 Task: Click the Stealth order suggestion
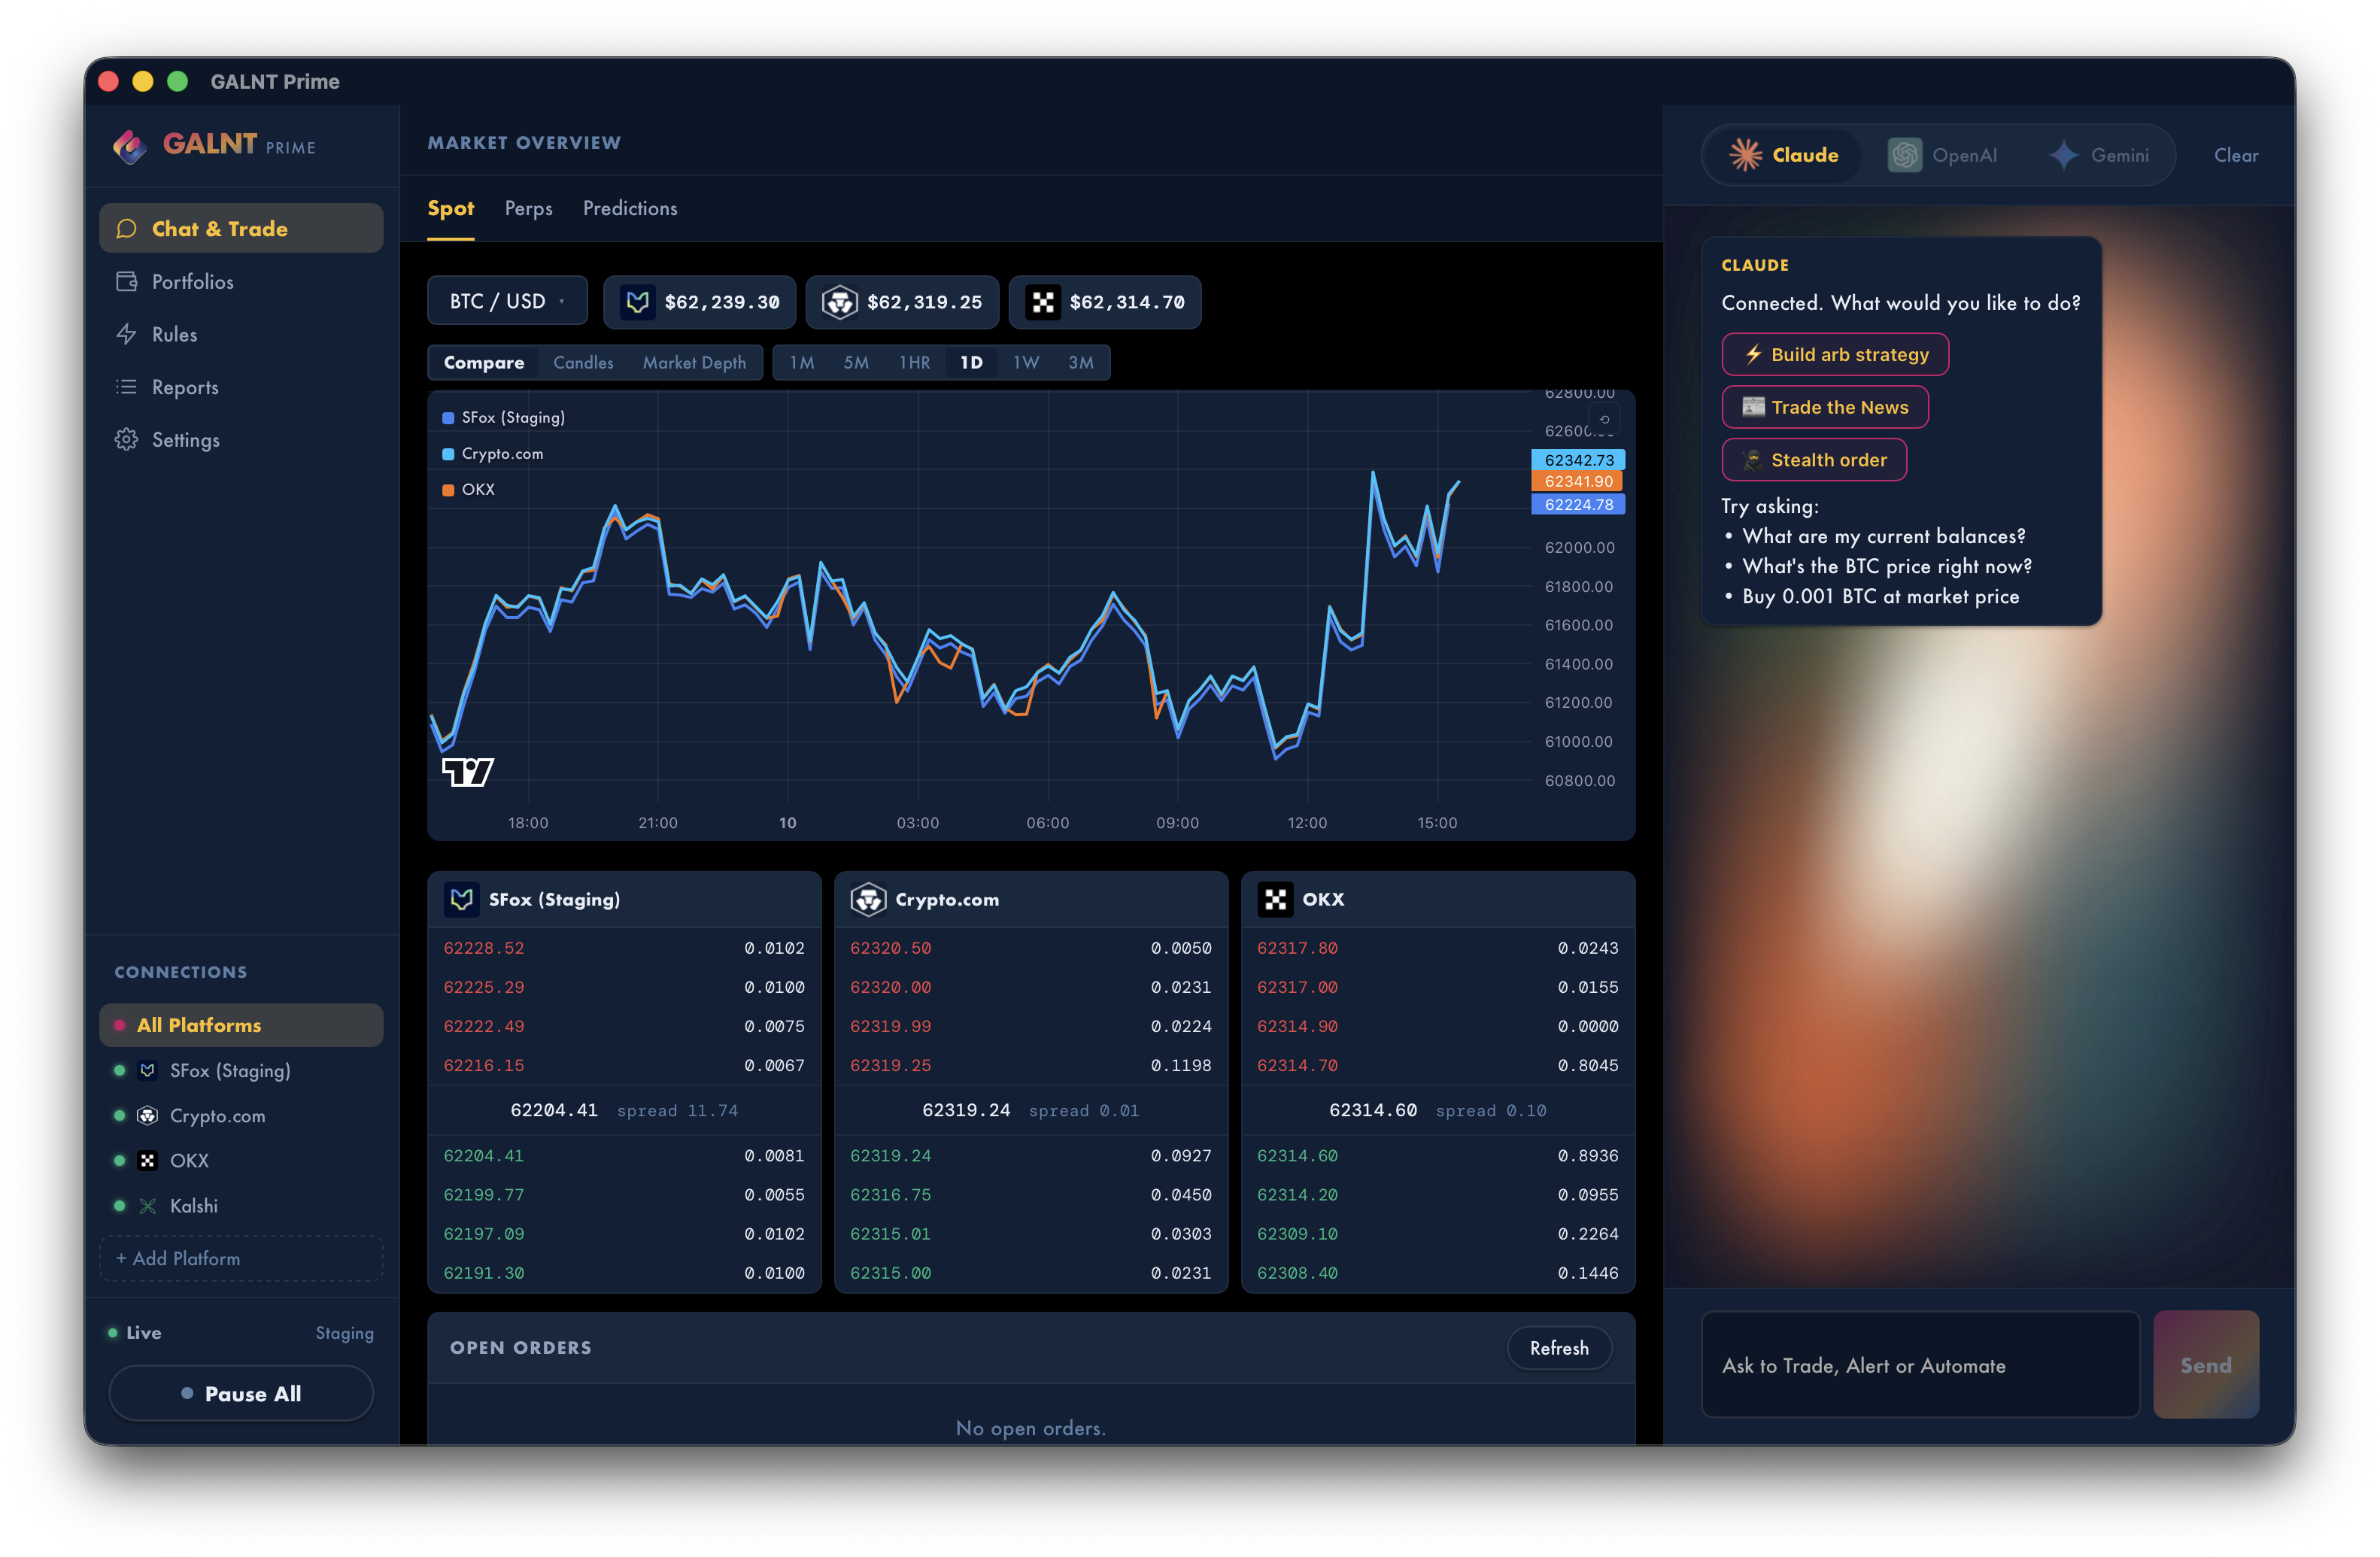pos(1814,460)
